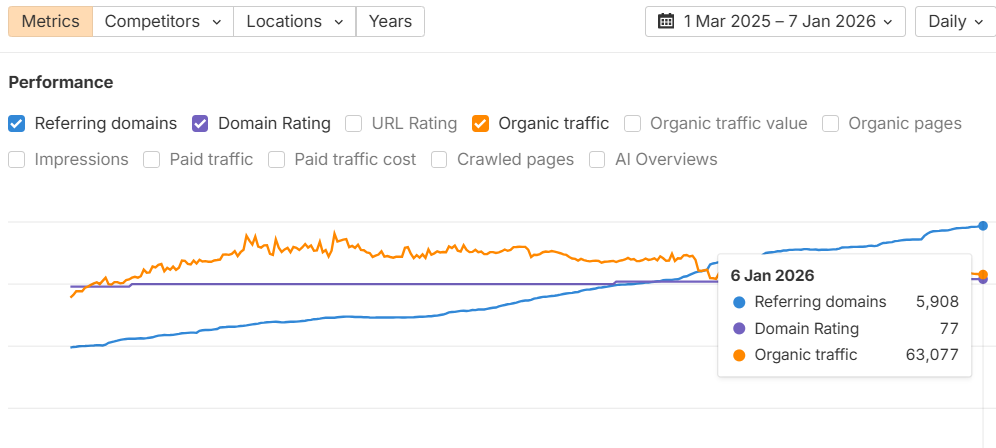Expand the Competitors dropdown
This screenshot has width=996, height=448.
coord(163,21)
